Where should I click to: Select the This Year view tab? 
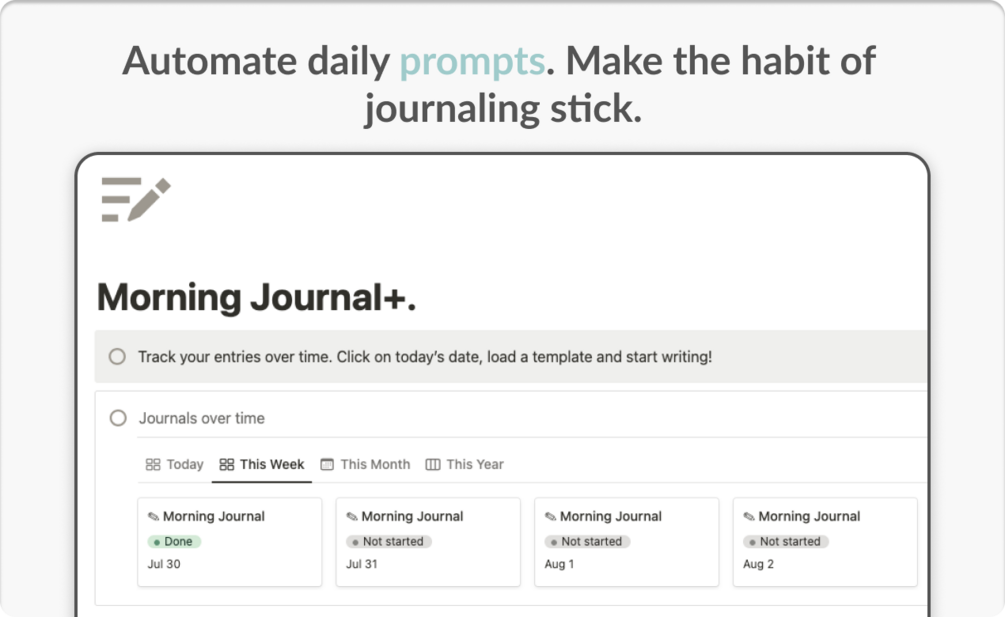(465, 465)
